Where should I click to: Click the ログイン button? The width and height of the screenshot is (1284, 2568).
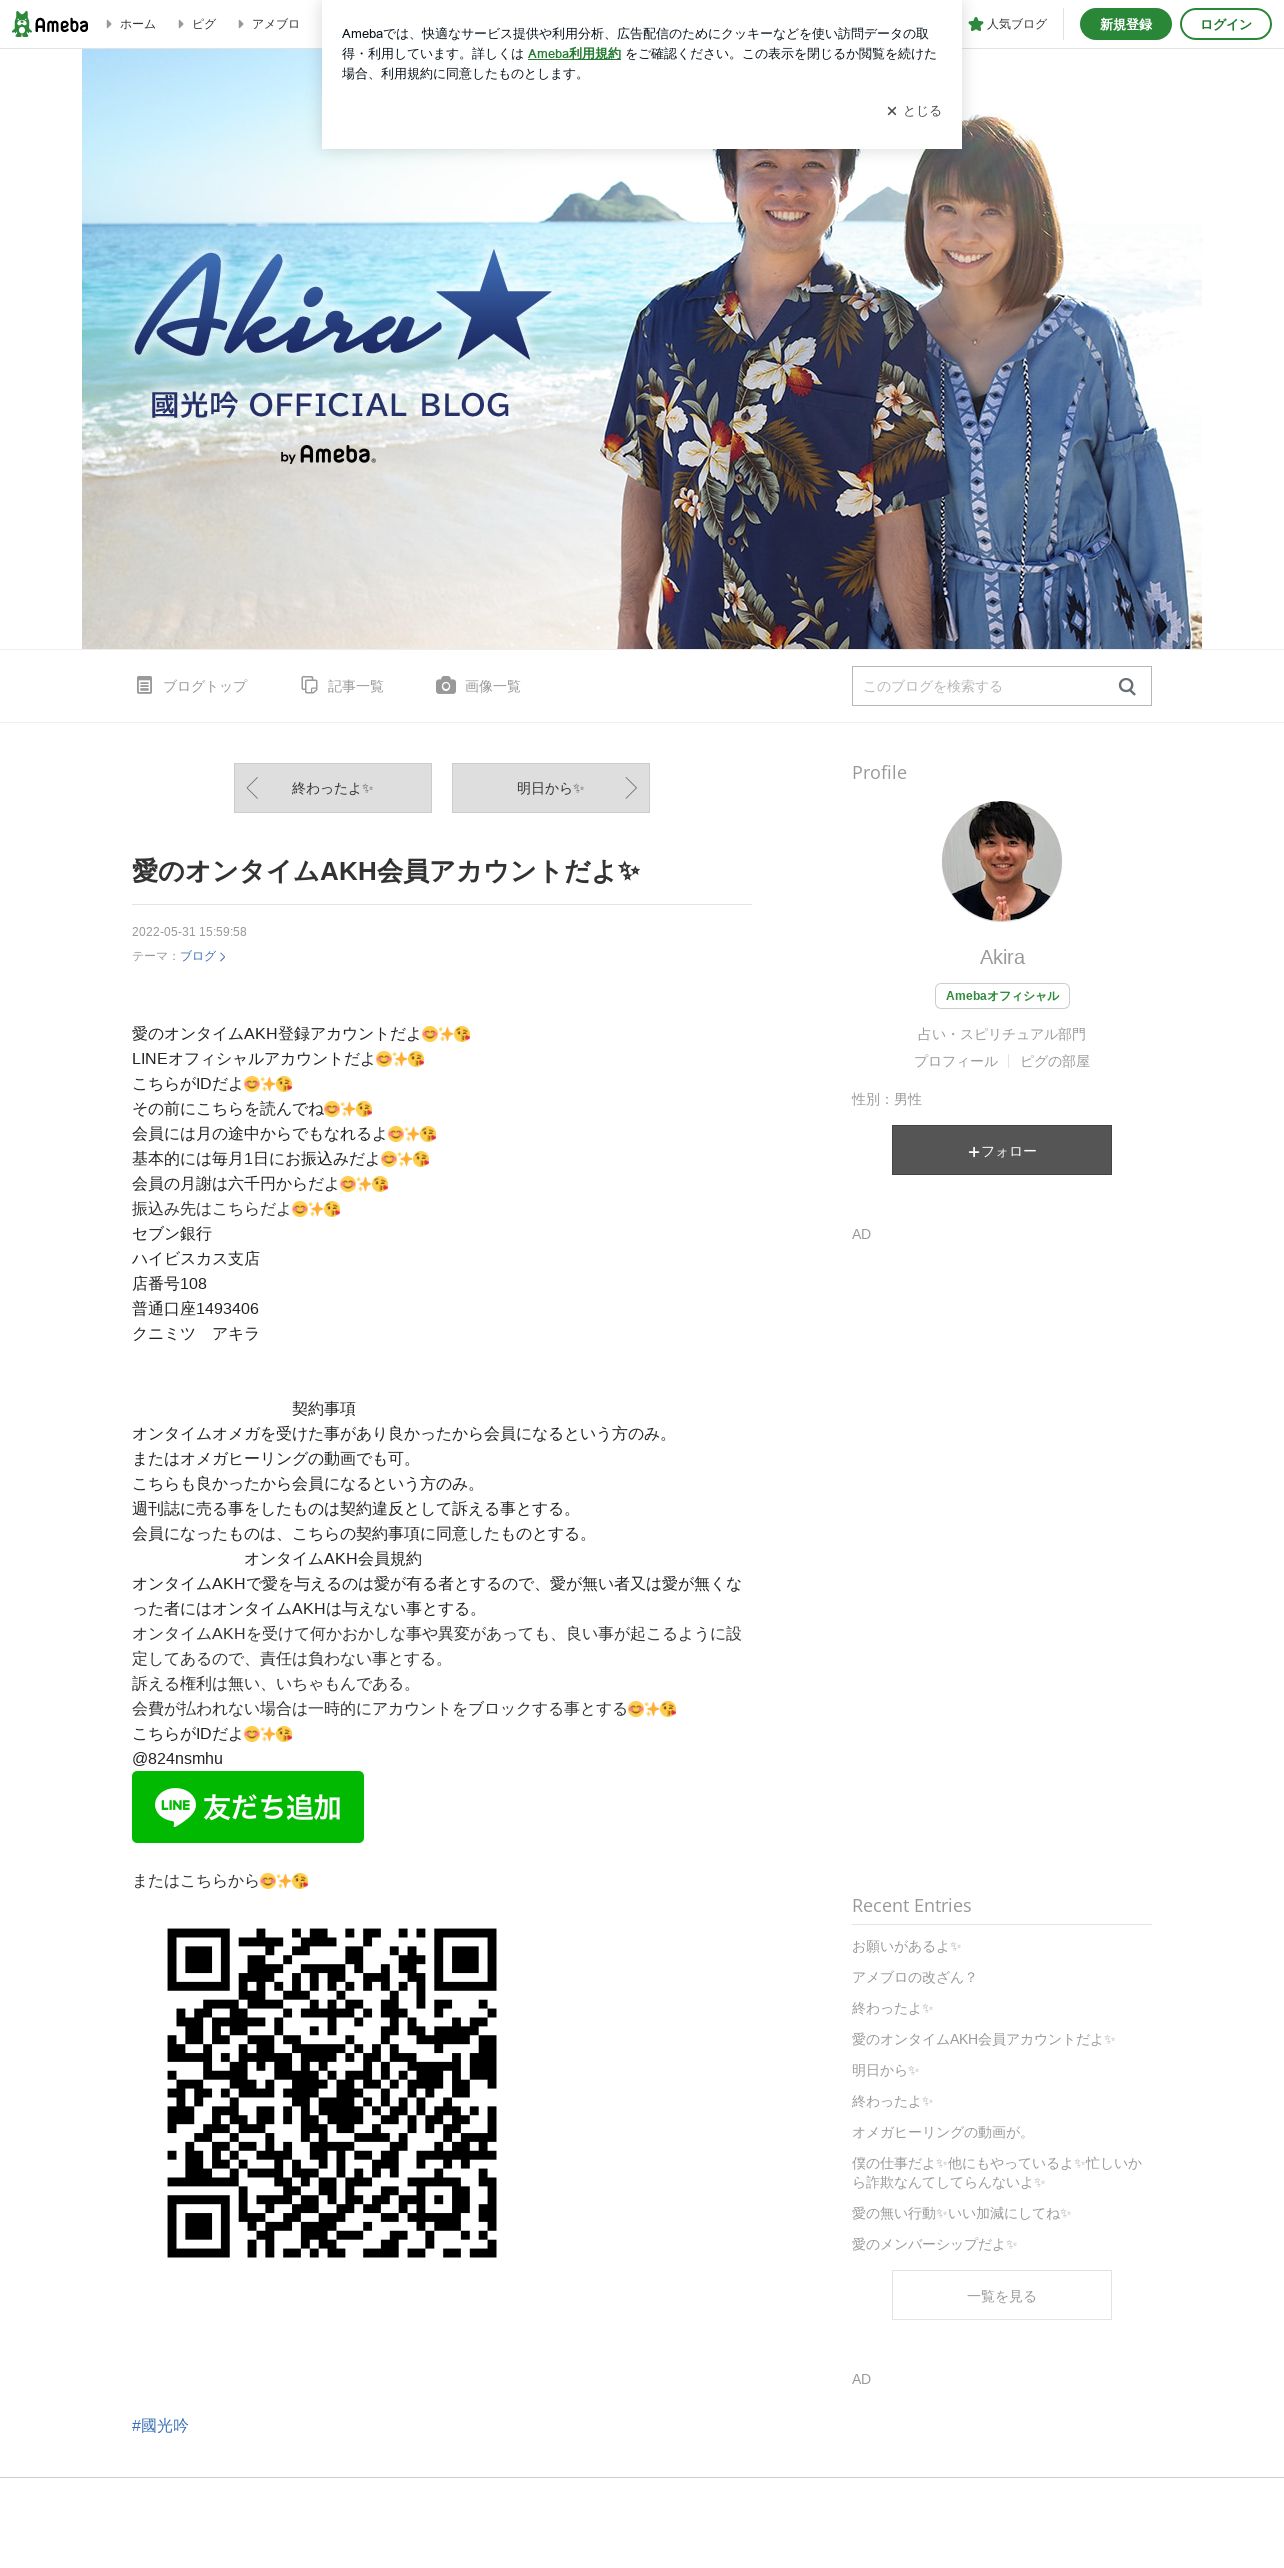[x=1226, y=24]
